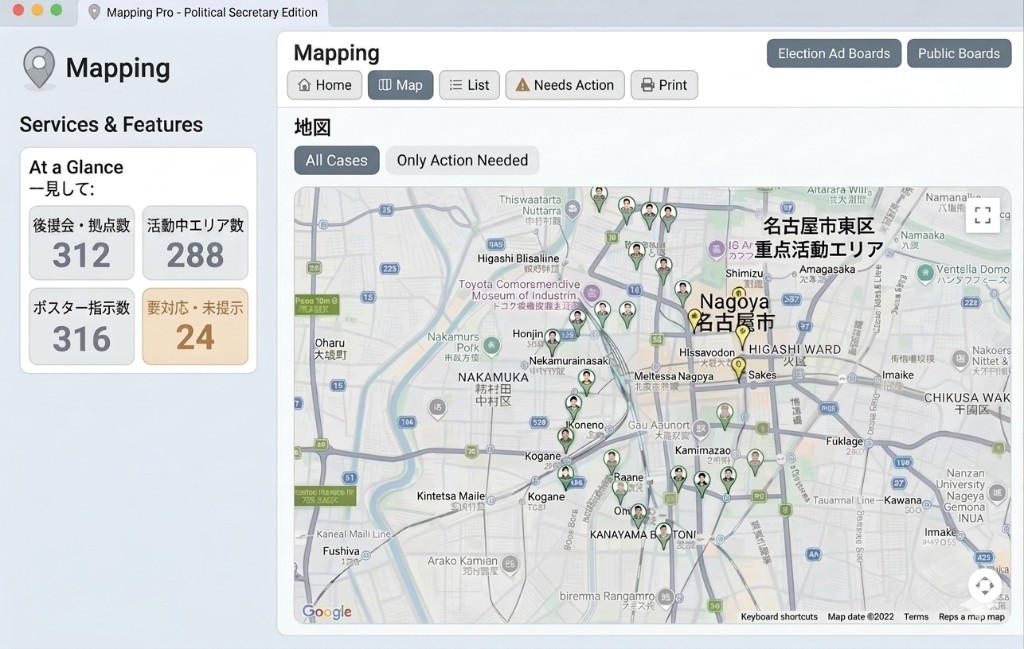Click the Mapping pin logo in sidebar

[39, 67]
